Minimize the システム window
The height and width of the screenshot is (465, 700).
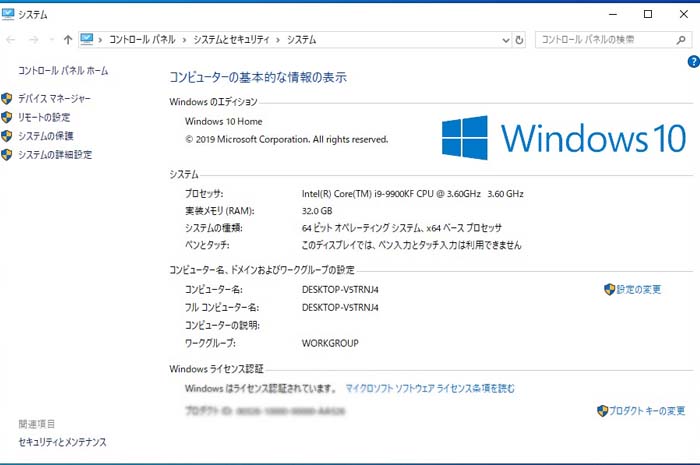pos(613,14)
